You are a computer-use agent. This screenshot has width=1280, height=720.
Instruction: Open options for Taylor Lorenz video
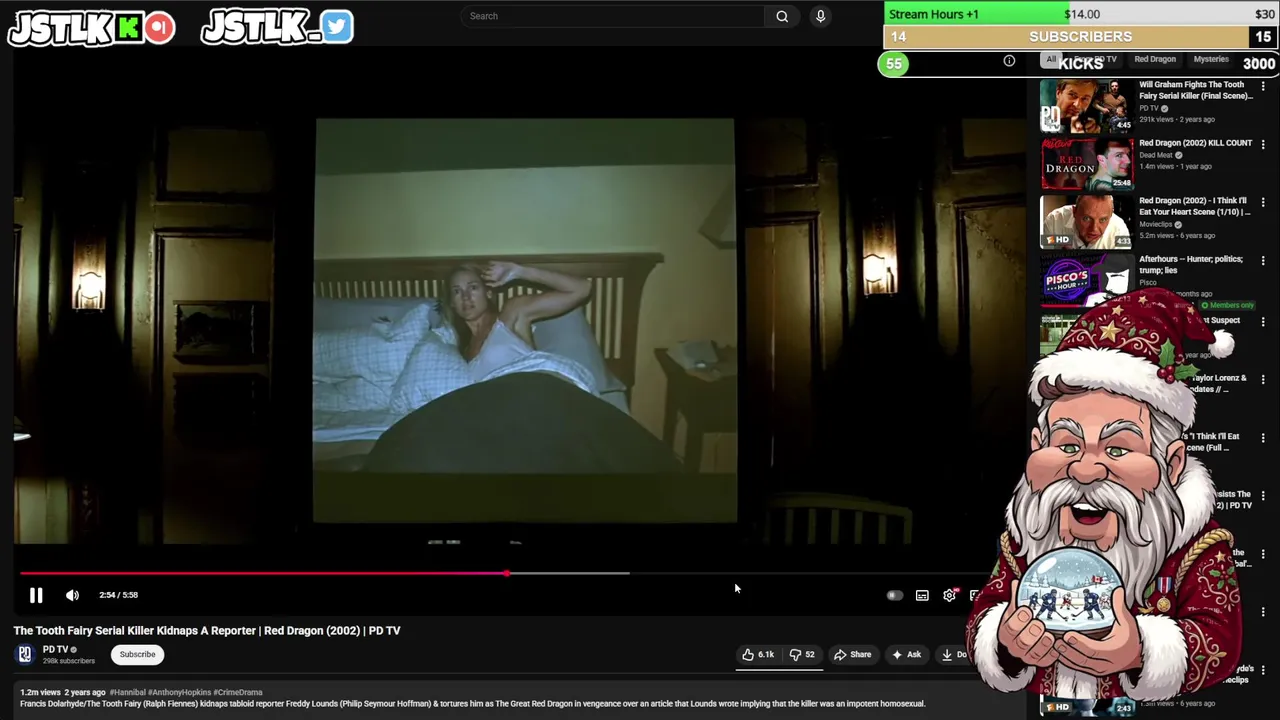pyautogui.click(x=1263, y=380)
